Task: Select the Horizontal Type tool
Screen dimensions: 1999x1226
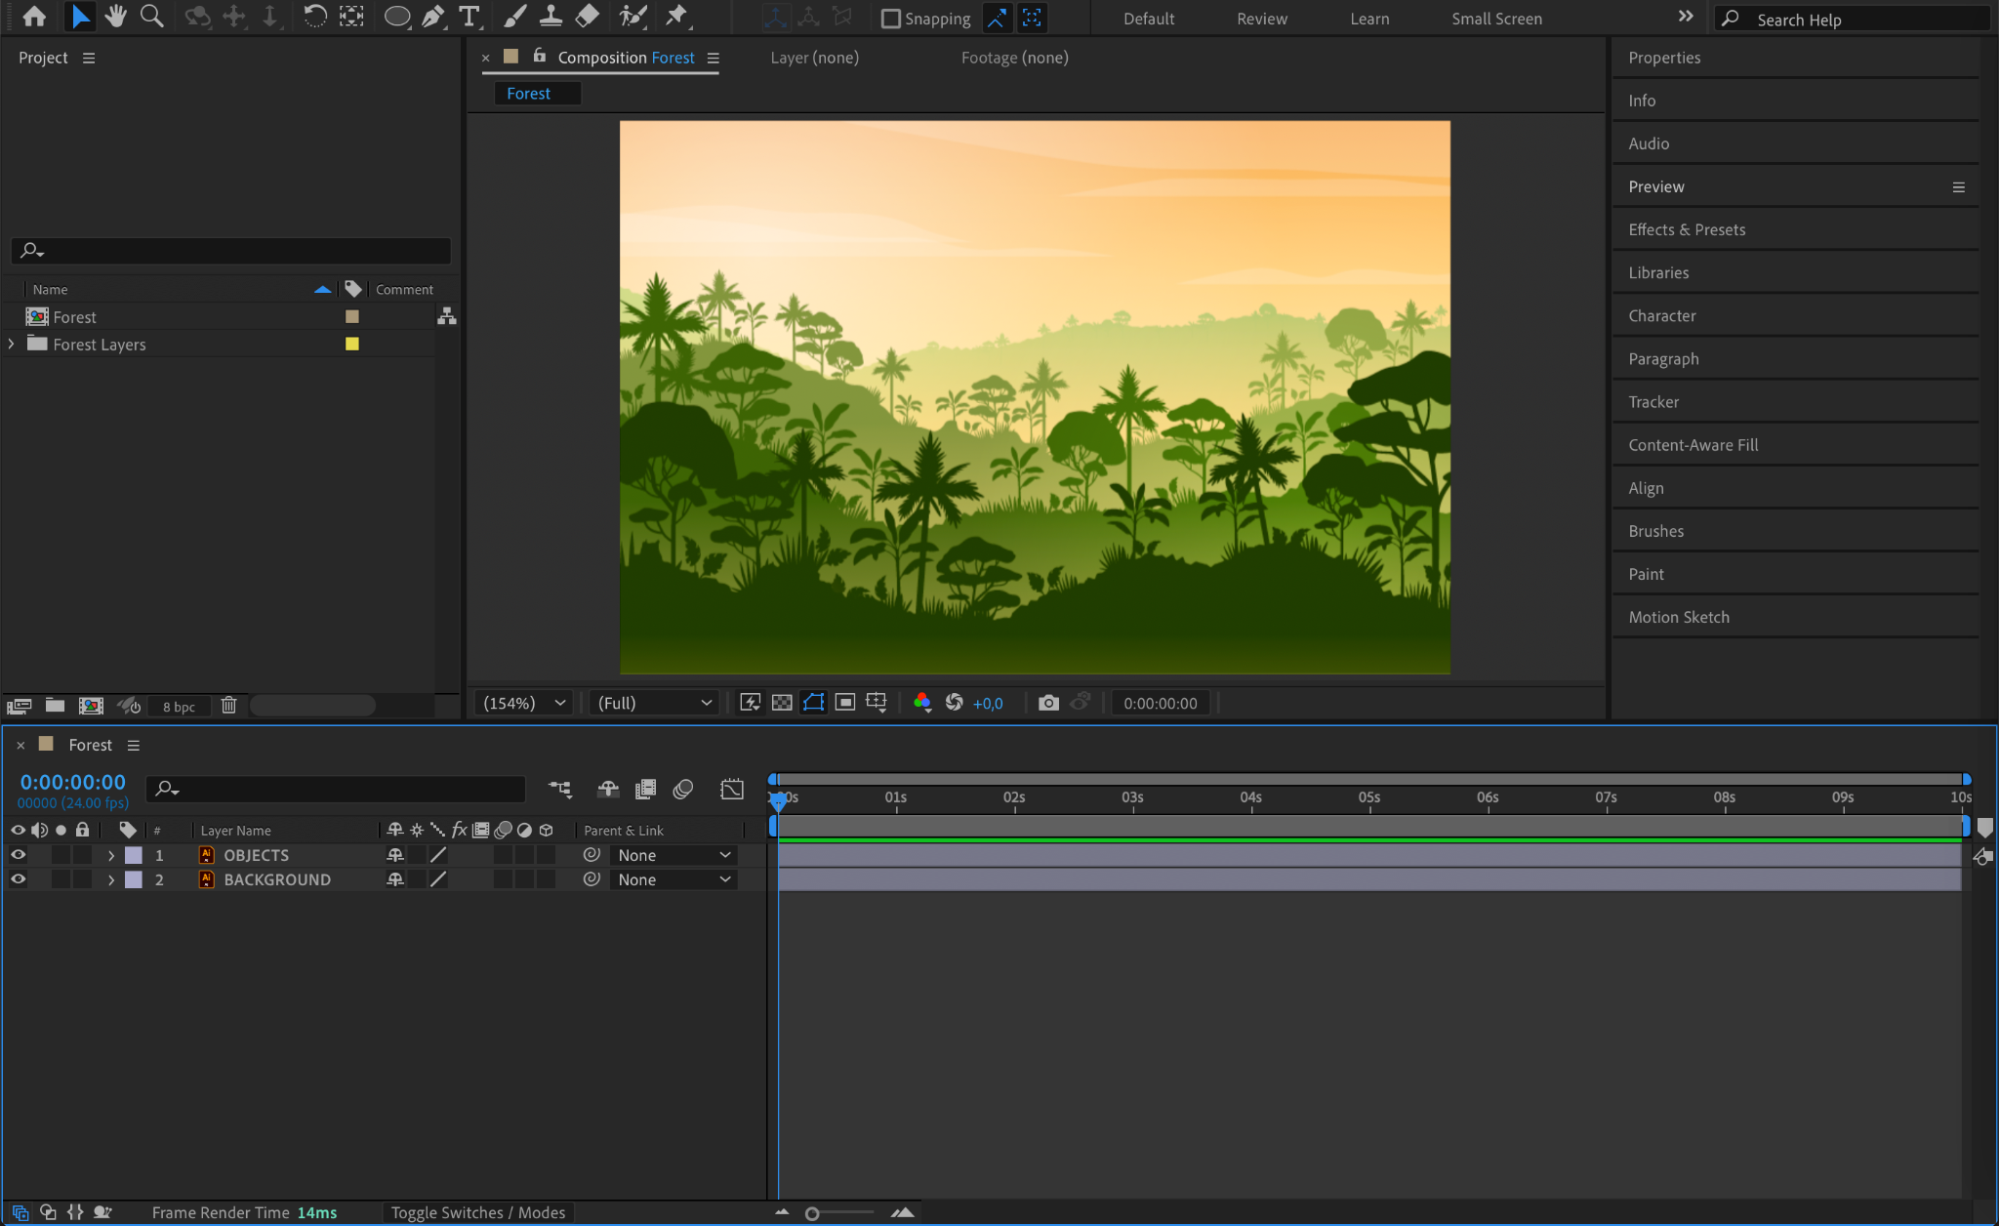Action: [x=469, y=16]
